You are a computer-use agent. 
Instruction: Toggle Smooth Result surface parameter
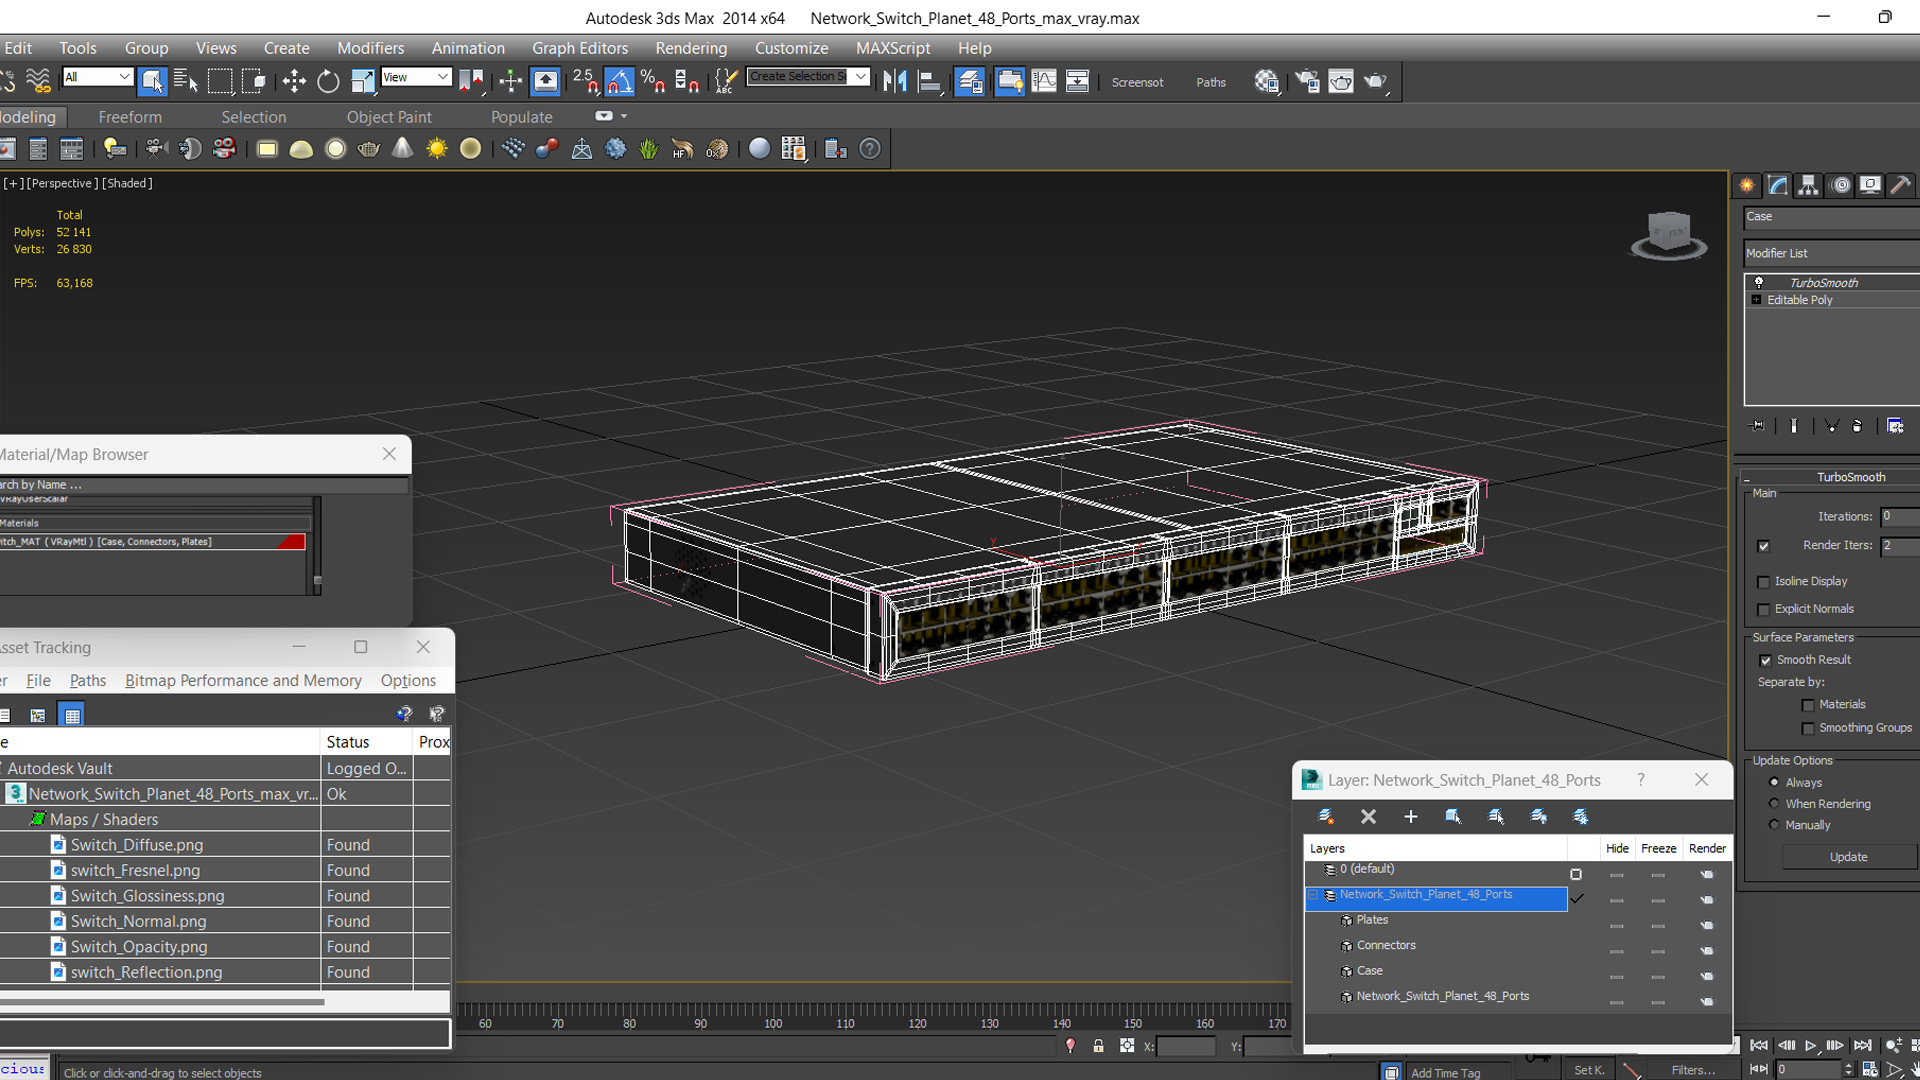point(1766,659)
